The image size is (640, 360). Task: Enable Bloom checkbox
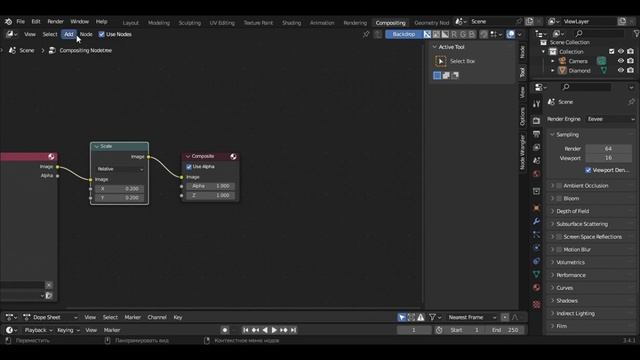[x=559, y=198]
